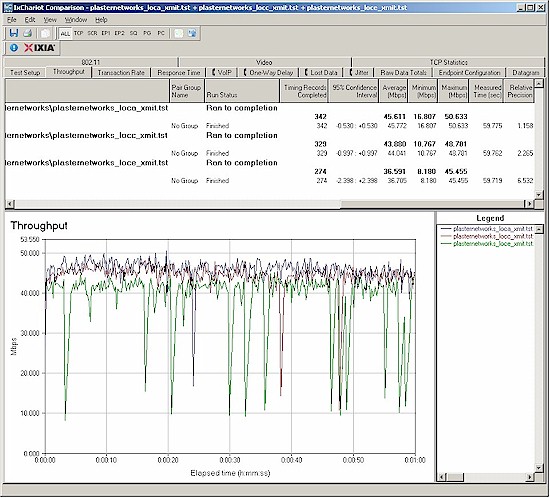The width and height of the screenshot is (550, 498).
Task: Click the results table scroll down arrow
Action: [539, 195]
